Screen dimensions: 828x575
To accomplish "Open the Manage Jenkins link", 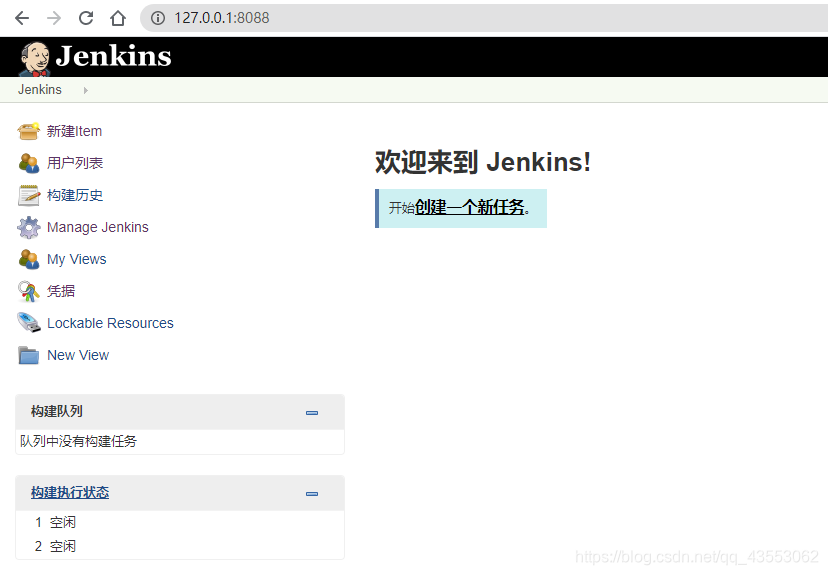I will tap(98, 227).
